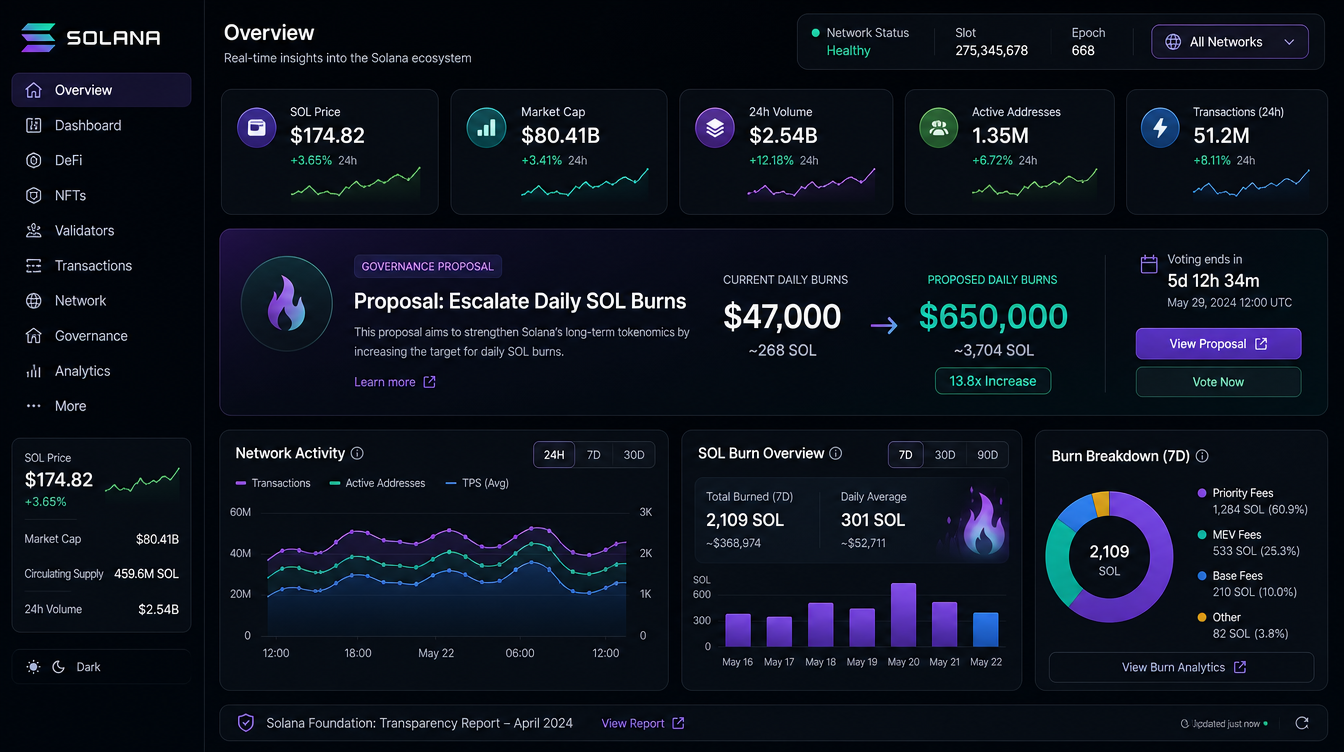Viewport: 1344px width, 752px height.
Task: Click the Governance icon in sidebar
Action: coord(34,336)
